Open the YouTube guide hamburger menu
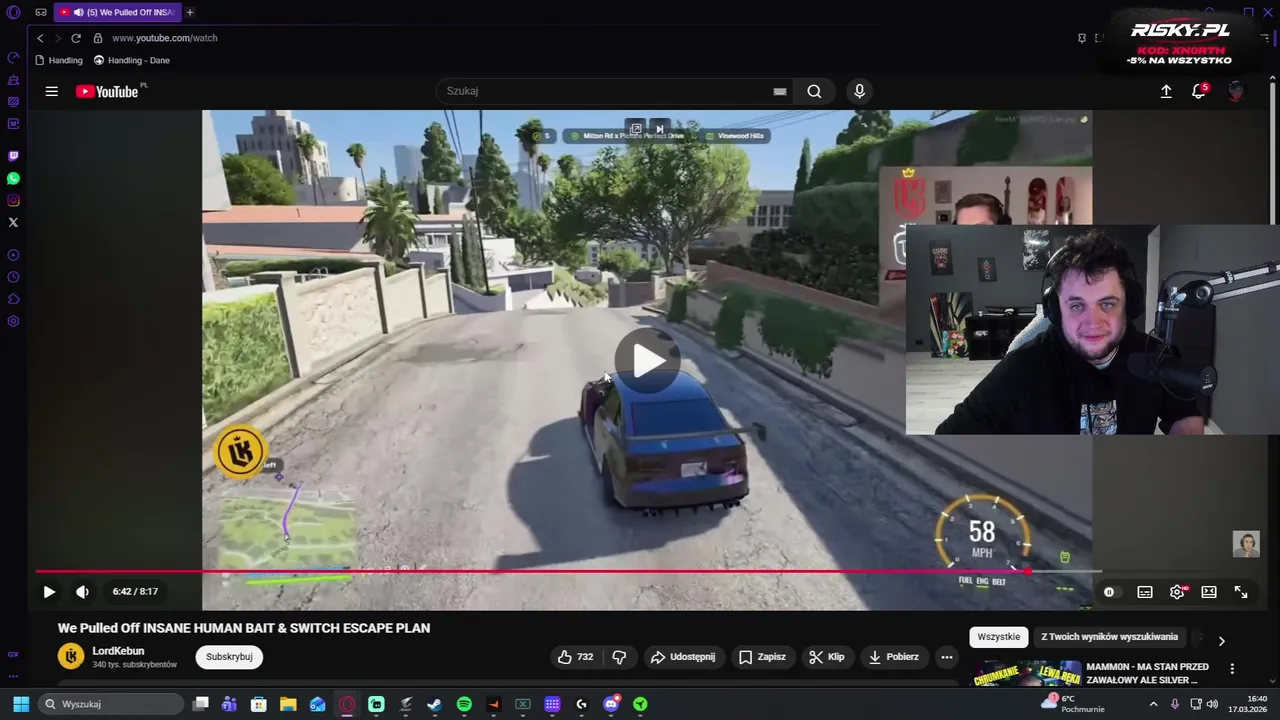The width and height of the screenshot is (1280, 720). tap(51, 91)
